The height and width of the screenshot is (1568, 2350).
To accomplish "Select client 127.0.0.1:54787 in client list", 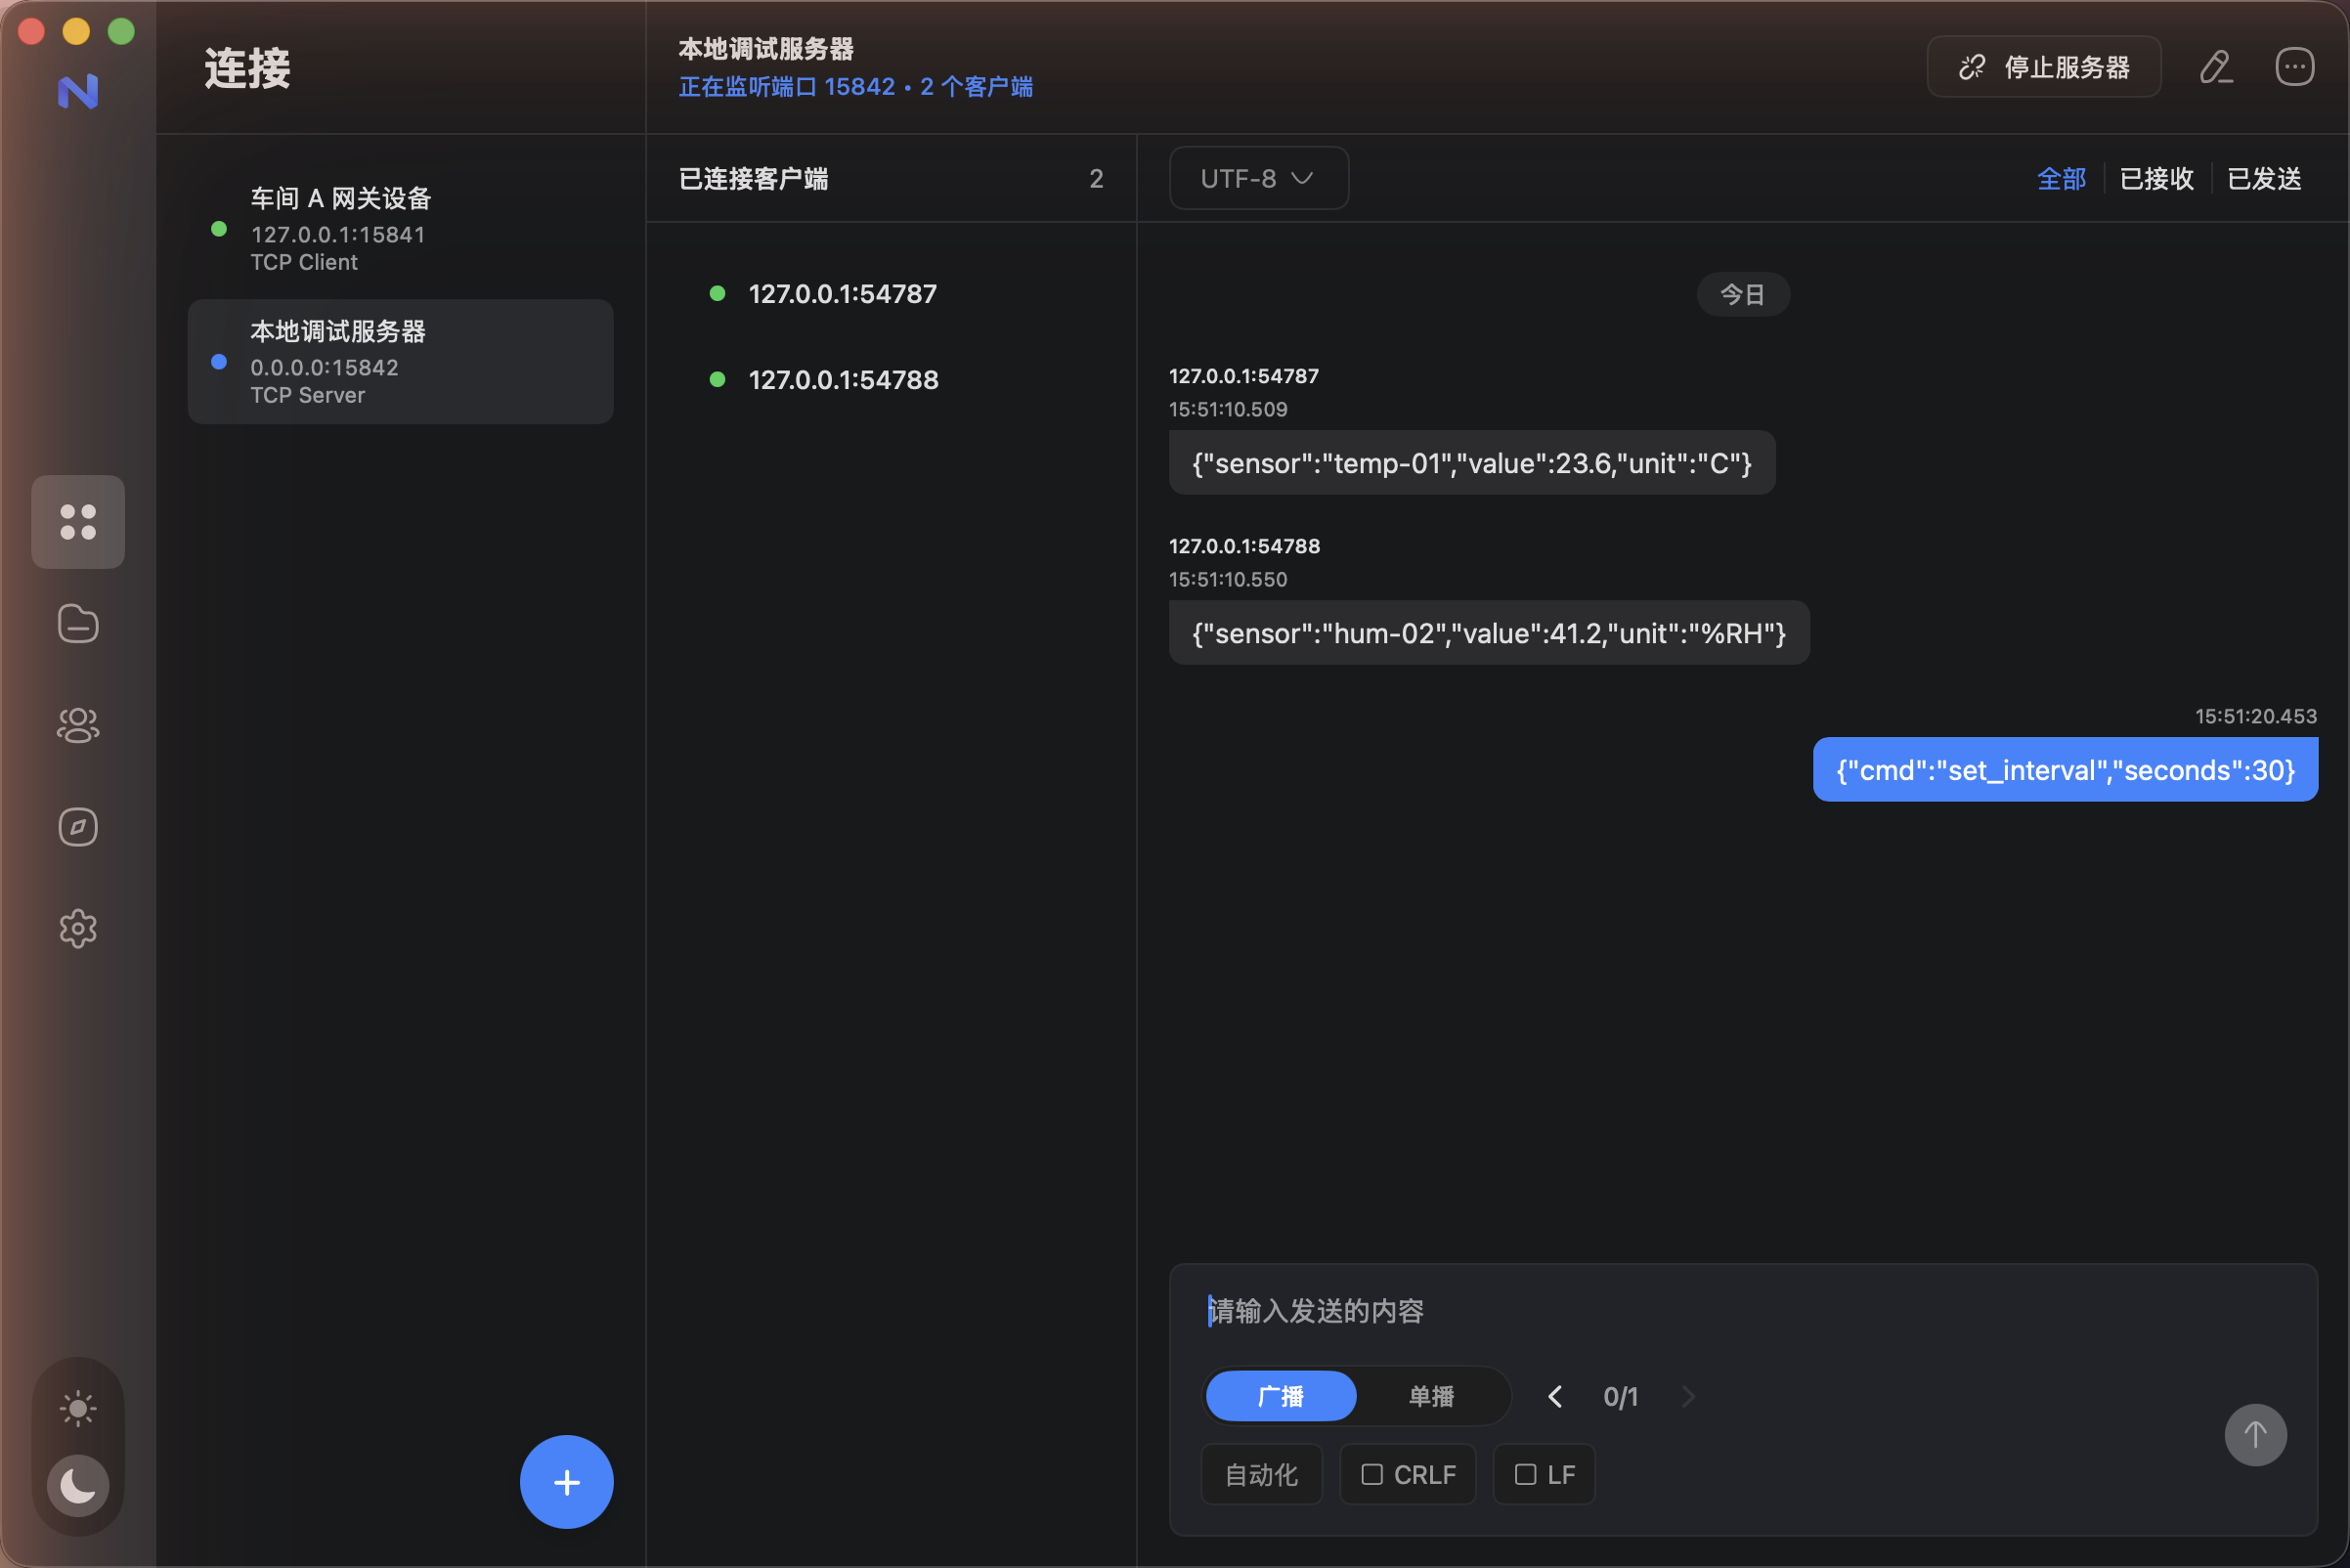I will pos(891,294).
